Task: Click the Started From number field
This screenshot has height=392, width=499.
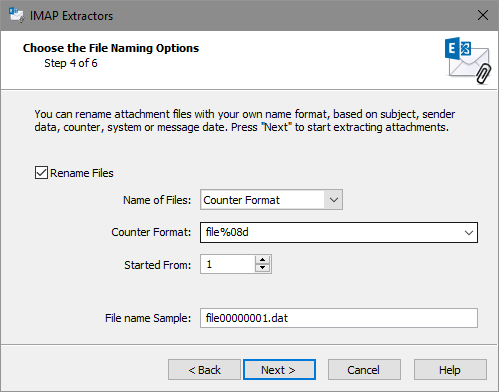Action: point(228,264)
